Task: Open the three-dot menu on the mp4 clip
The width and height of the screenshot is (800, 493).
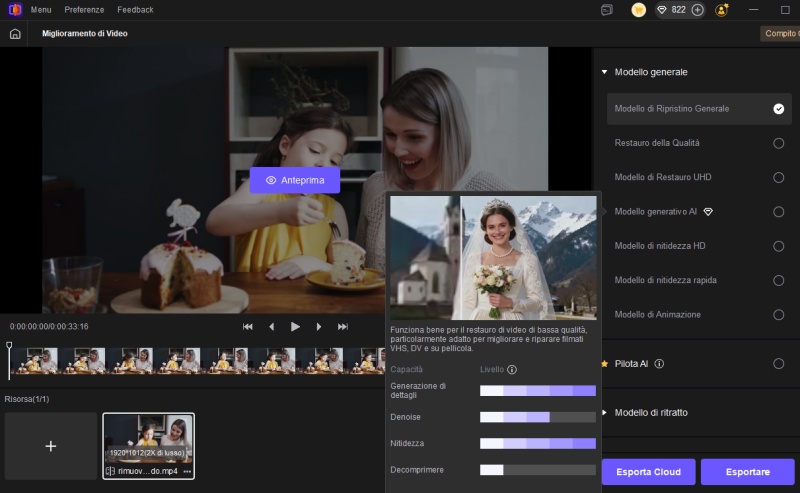Action: coord(186,471)
